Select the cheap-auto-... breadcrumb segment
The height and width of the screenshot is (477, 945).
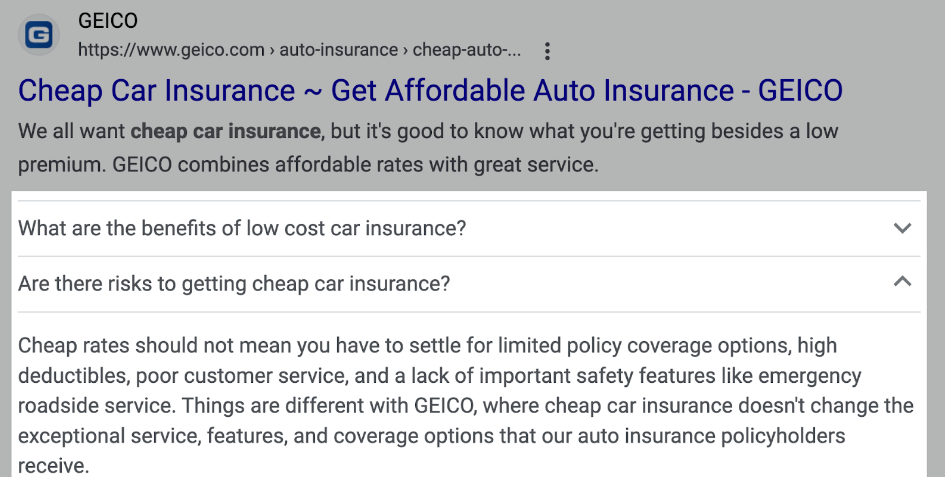[x=467, y=50]
